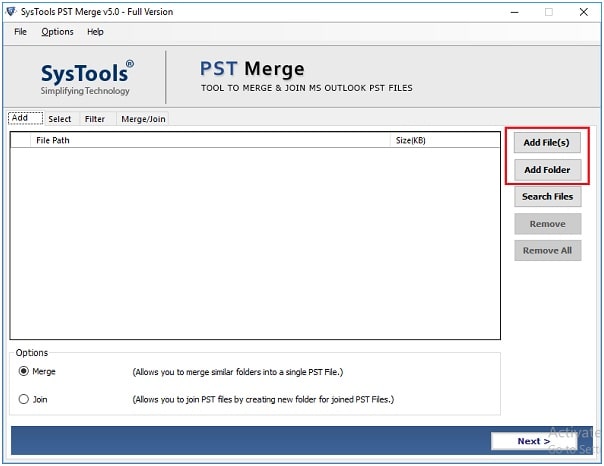This screenshot has width=604, height=466.
Task: Minimize the PST Merge window
Action: 514,12
